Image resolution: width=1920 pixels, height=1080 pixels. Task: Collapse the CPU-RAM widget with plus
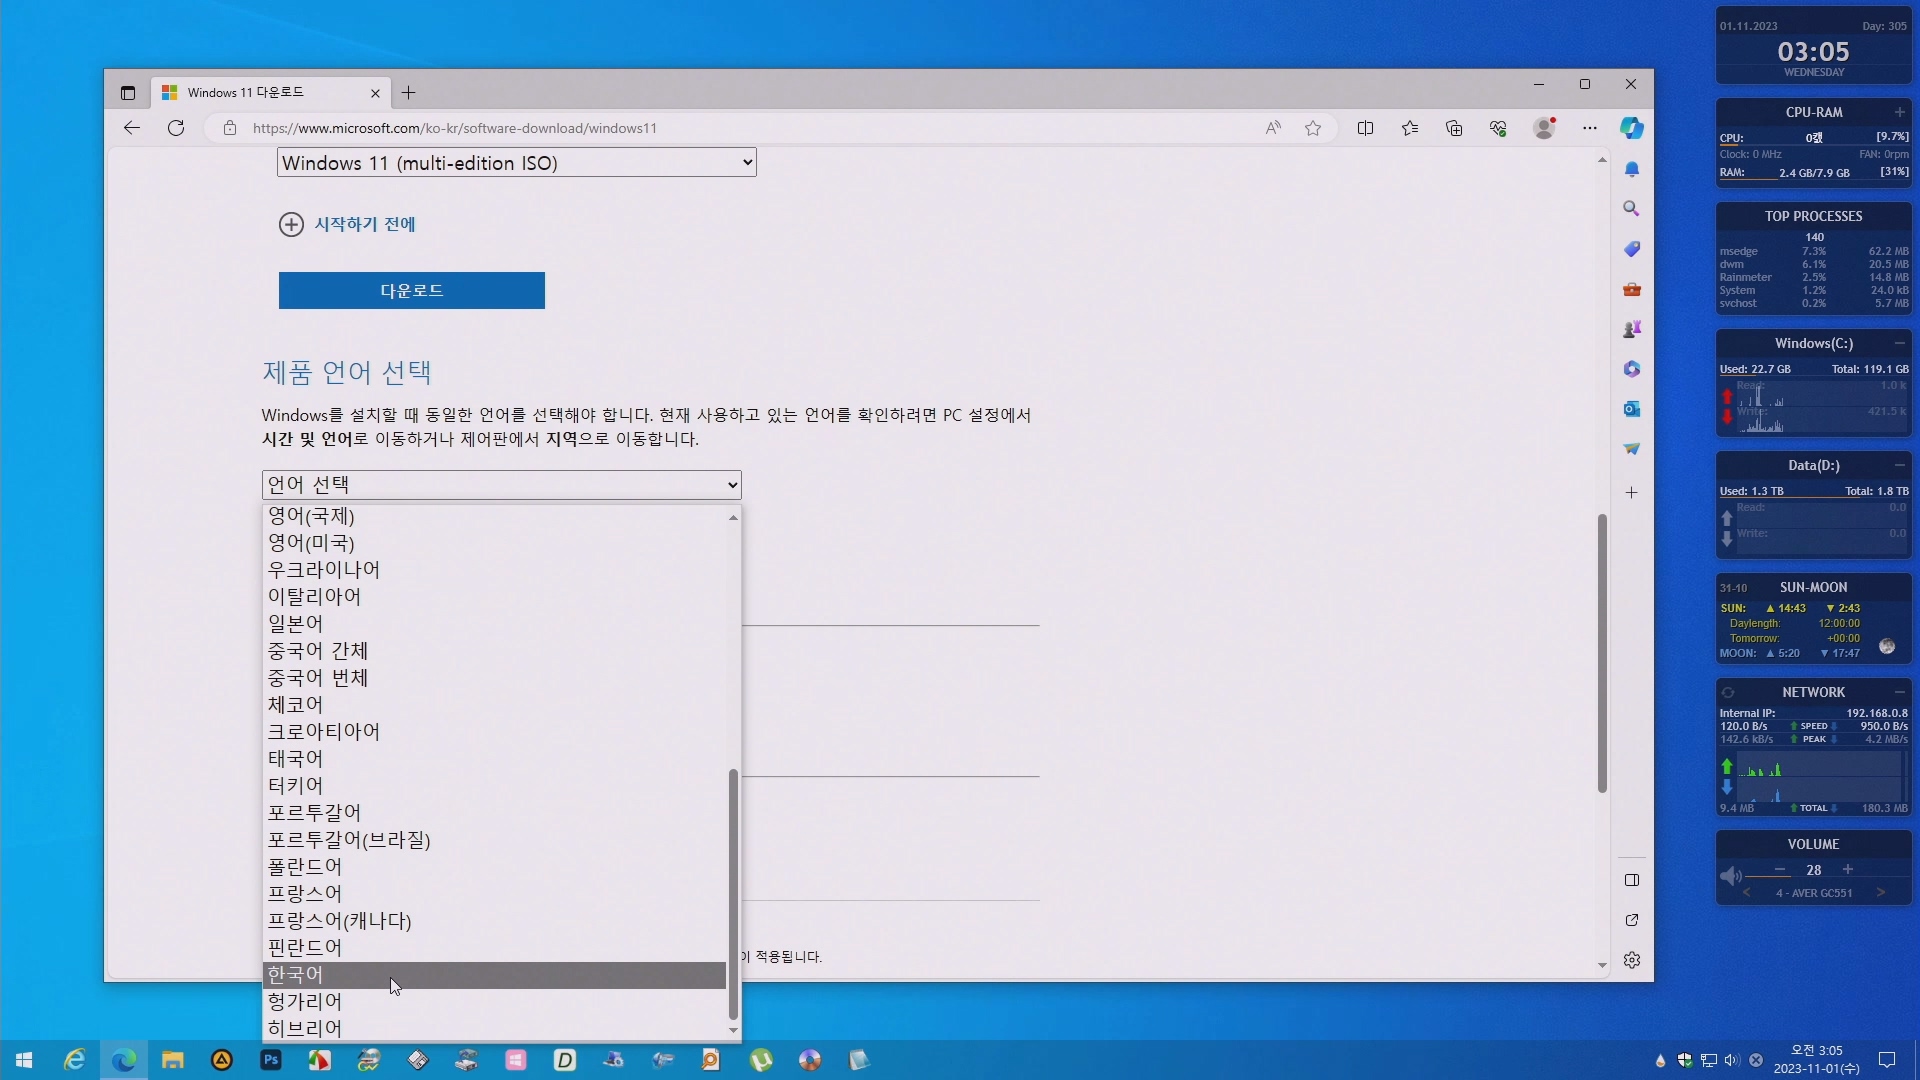tap(1899, 112)
